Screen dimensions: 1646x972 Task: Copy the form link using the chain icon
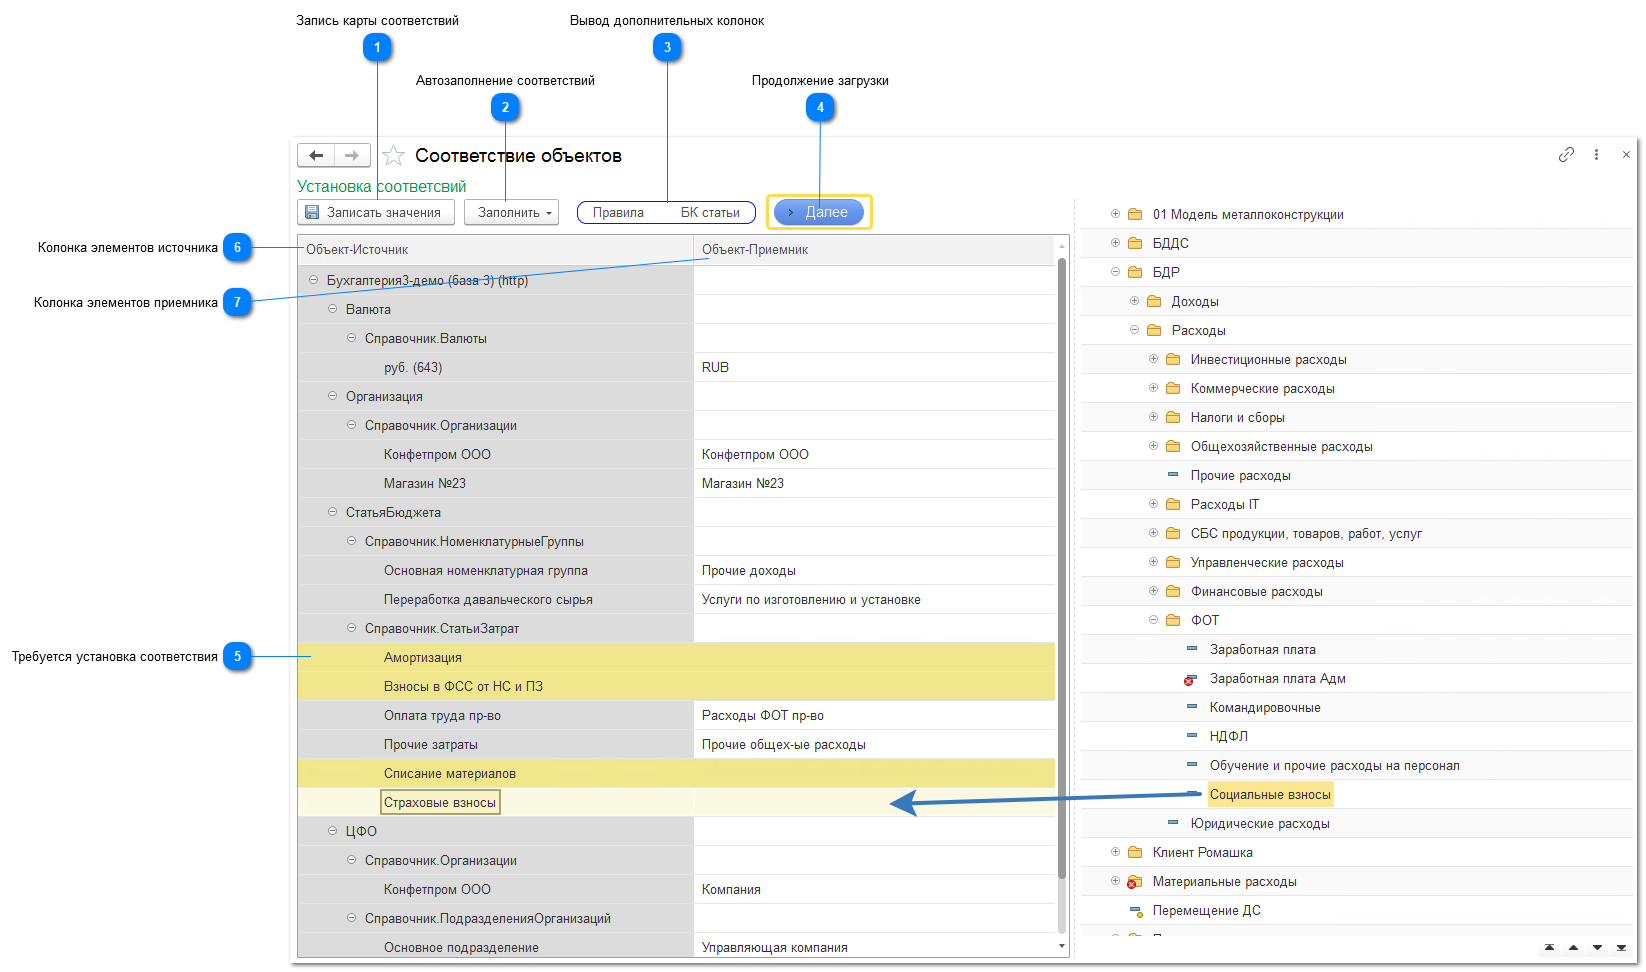[1566, 154]
